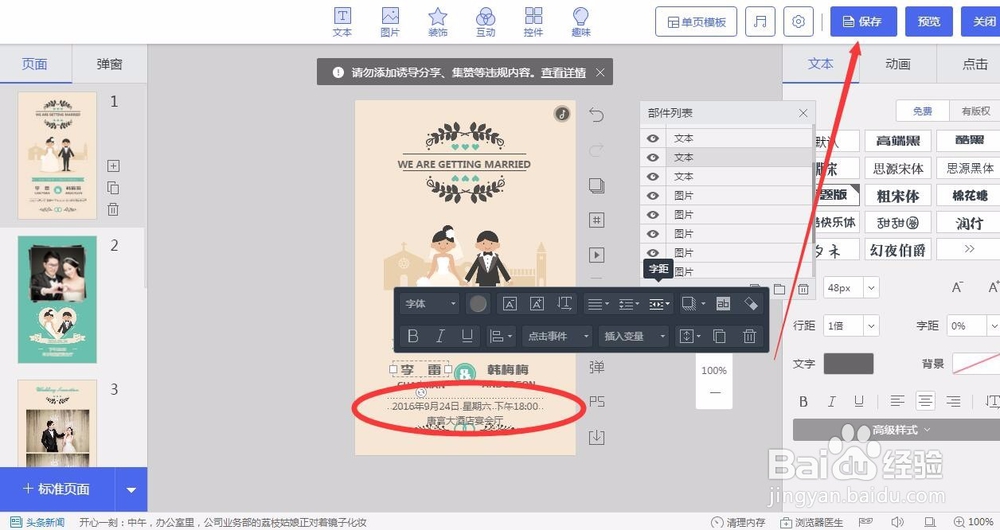The height and width of the screenshot is (530, 1000).
Task: Click the 查看详情 link in the notice
Action: click(x=563, y=73)
